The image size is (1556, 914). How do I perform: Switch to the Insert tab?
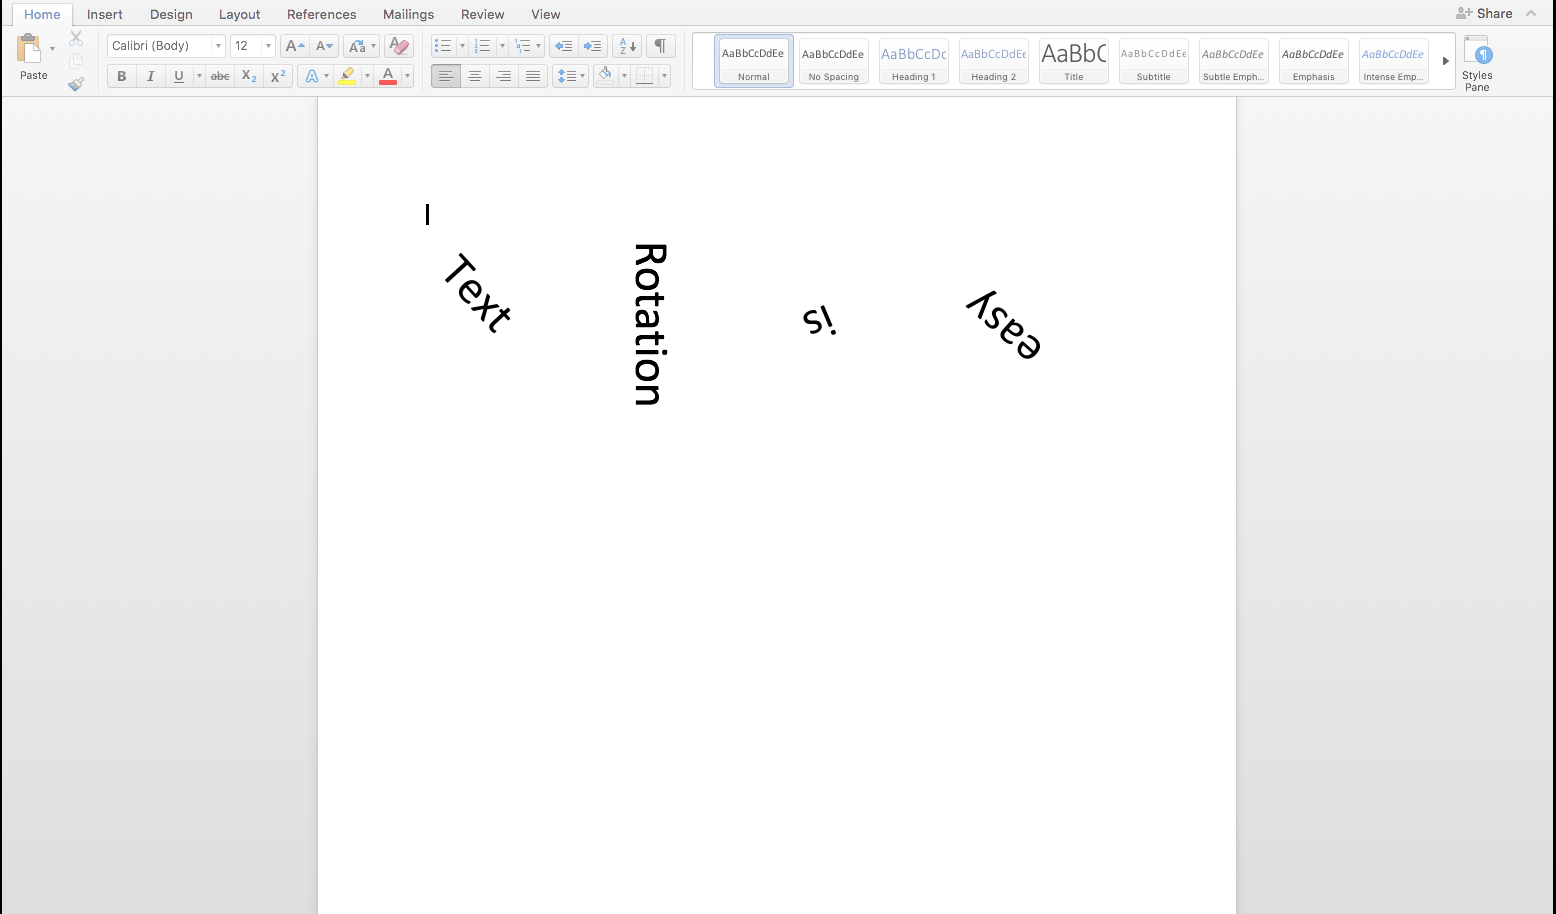pyautogui.click(x=105, y=14)
